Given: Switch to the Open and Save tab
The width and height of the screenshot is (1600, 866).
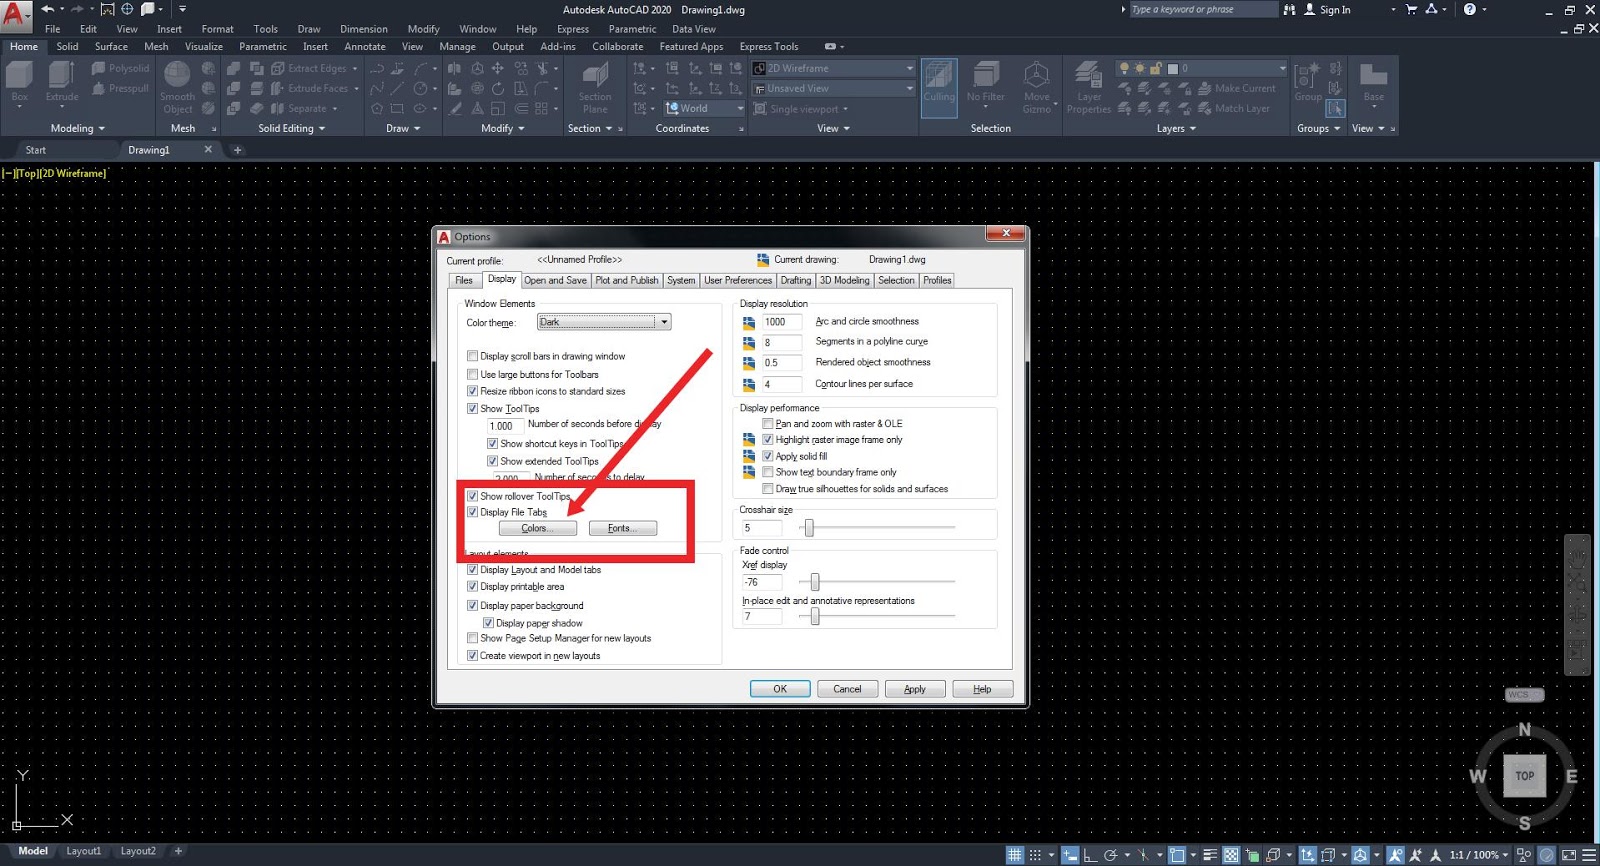Looking at the screenshot, I should coord(555,280).
